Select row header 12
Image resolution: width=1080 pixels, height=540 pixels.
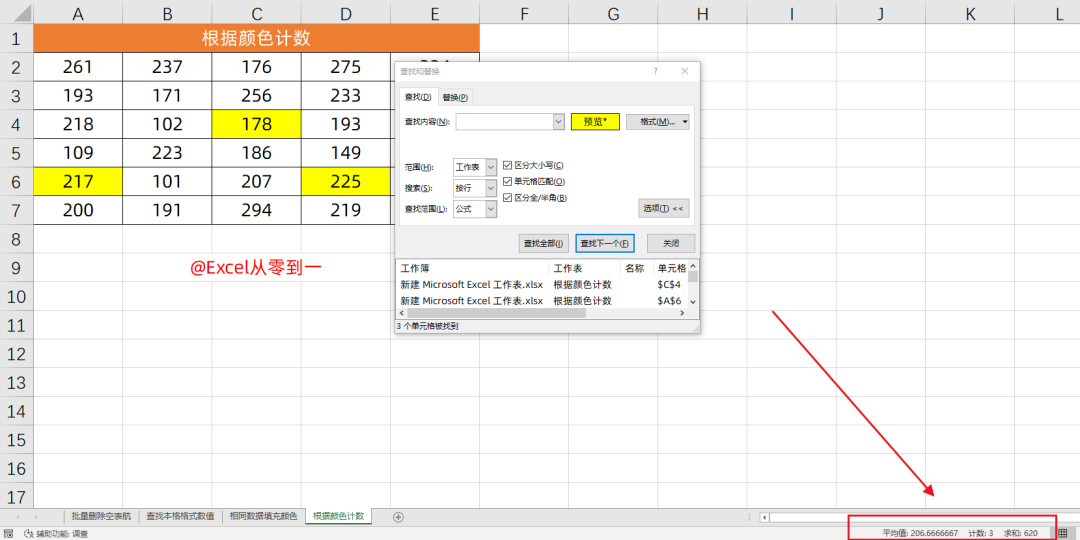(x=17, y=353)
